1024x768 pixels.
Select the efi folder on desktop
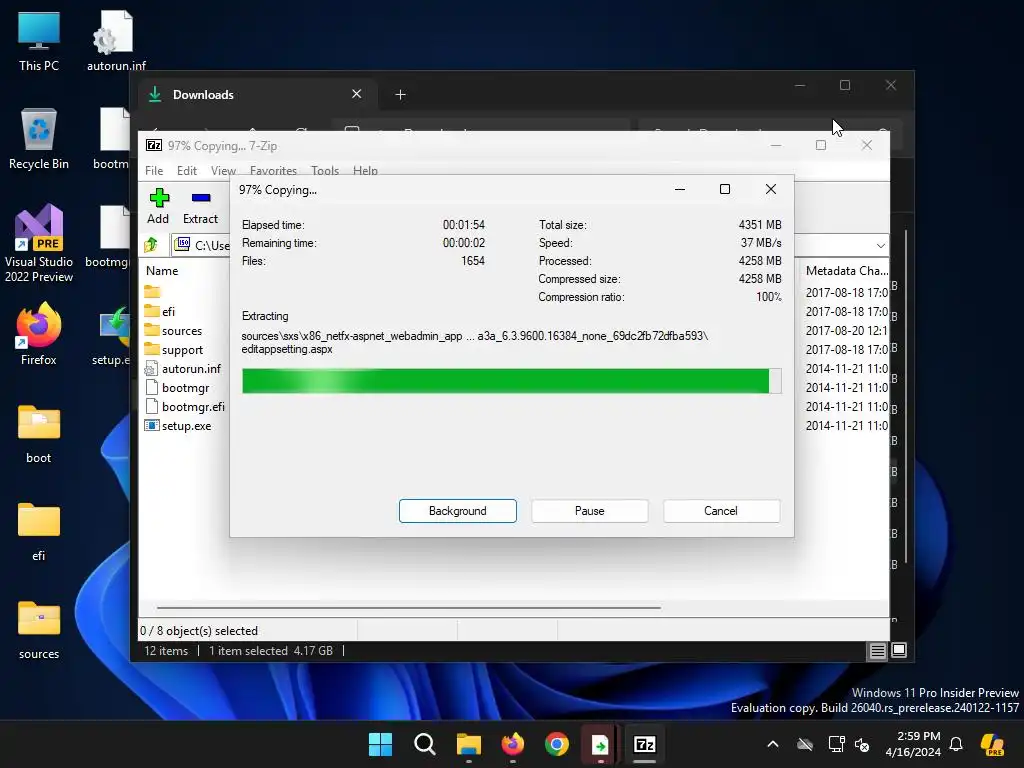pyautogui.click(x=39, y=531)
